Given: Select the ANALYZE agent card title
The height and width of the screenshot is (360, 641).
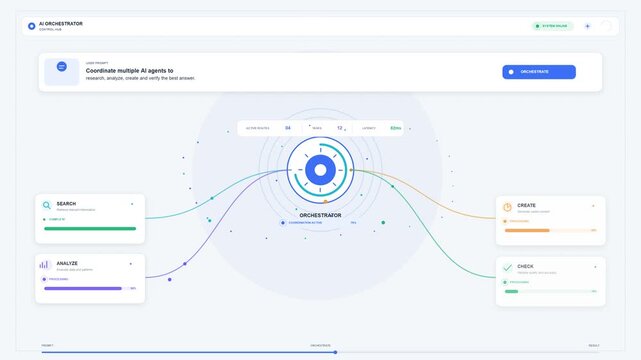Looking at the screenshot, I should coord(67,264).
